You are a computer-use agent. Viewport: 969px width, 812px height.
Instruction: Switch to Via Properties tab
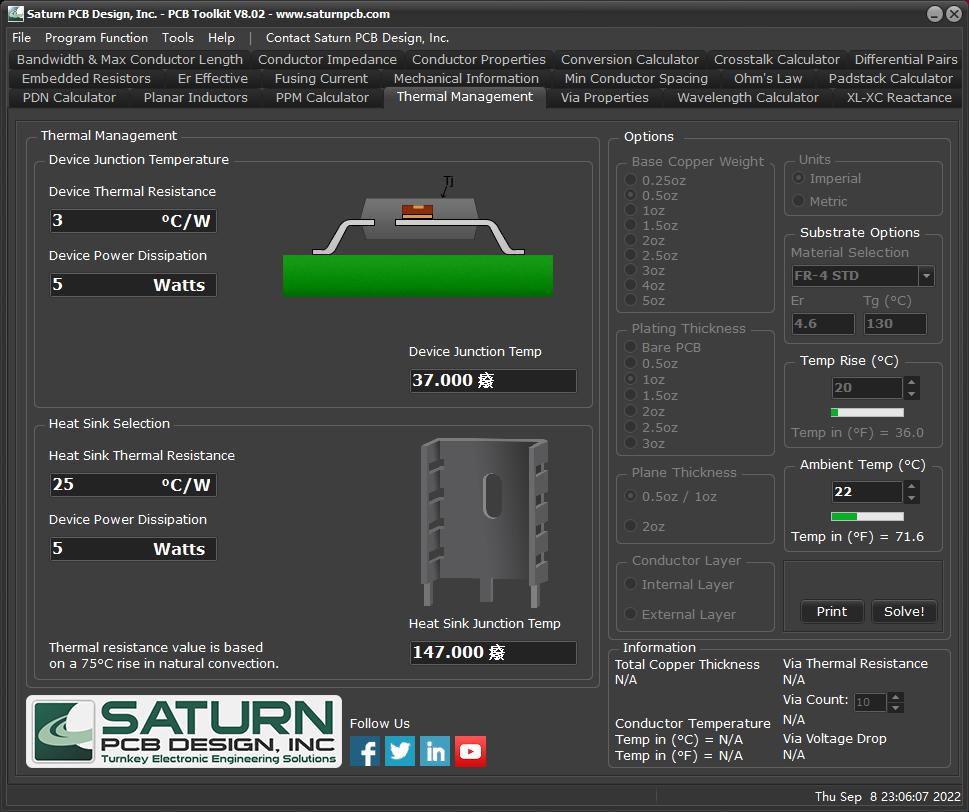604,98
